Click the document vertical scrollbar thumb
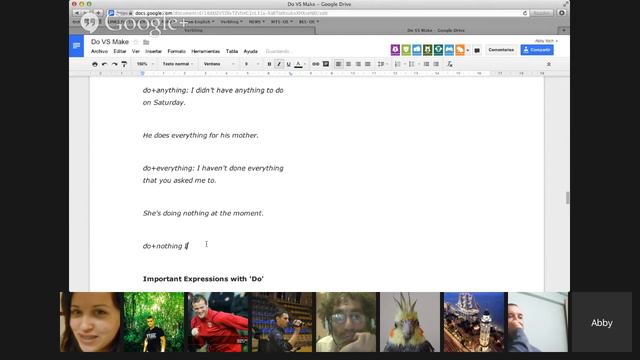The image size is (640, 360). (567, 198)
